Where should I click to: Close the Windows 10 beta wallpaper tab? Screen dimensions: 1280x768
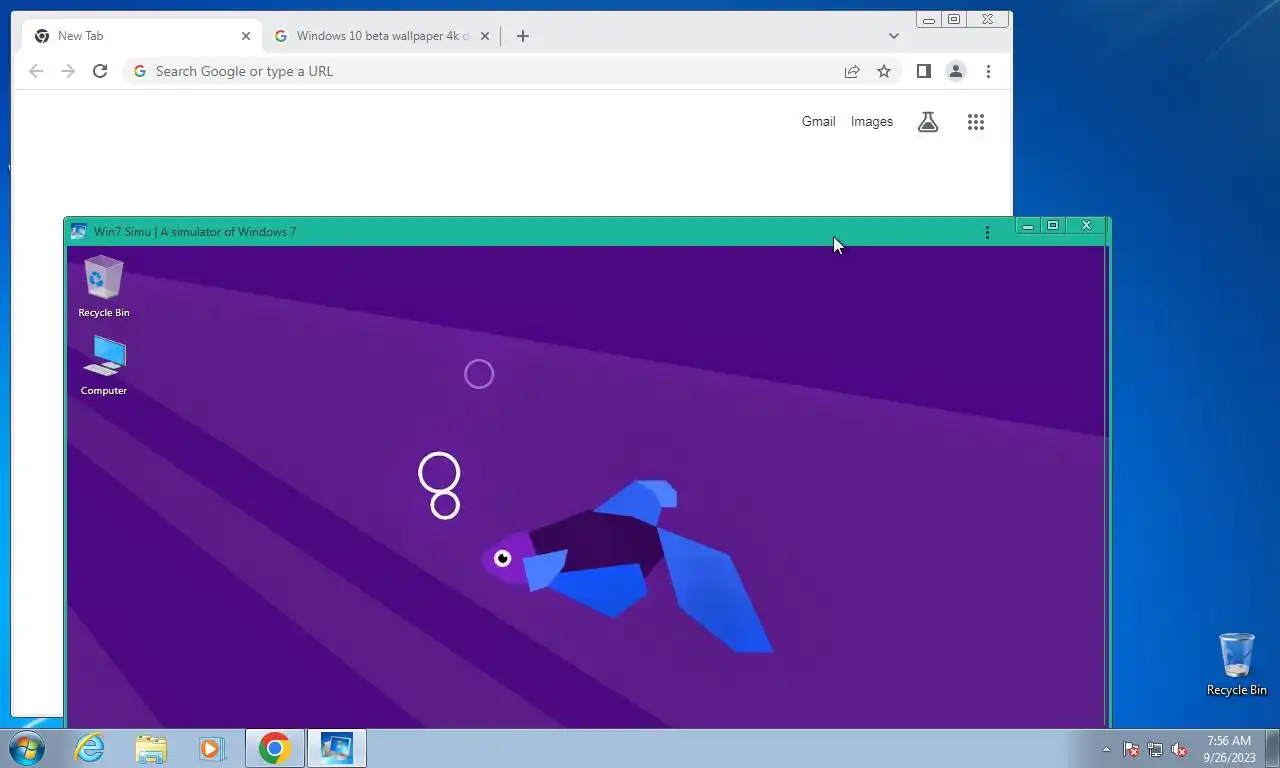click(x=485, y=36)
